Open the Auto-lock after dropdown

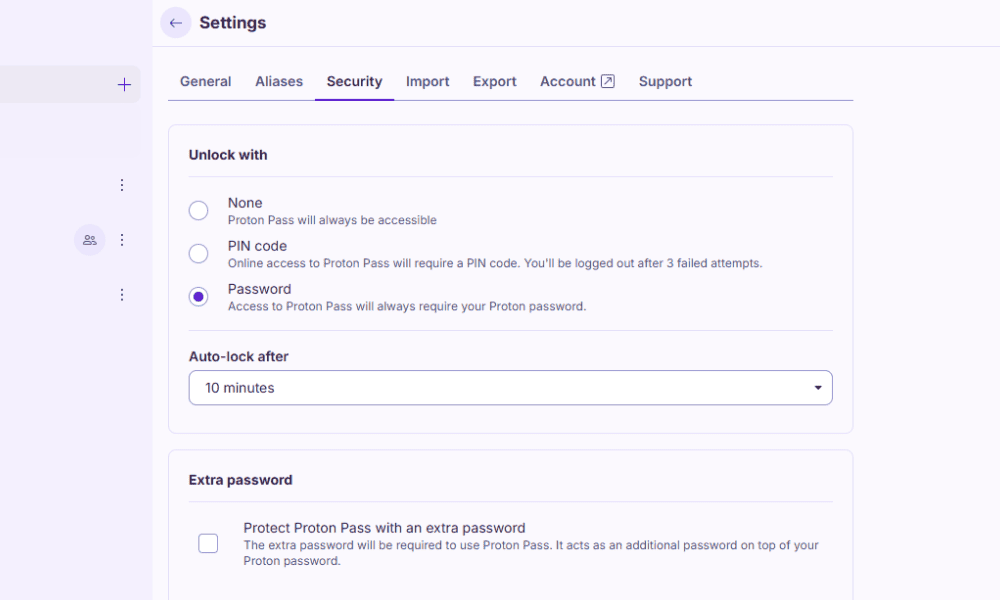coord(510,388)
